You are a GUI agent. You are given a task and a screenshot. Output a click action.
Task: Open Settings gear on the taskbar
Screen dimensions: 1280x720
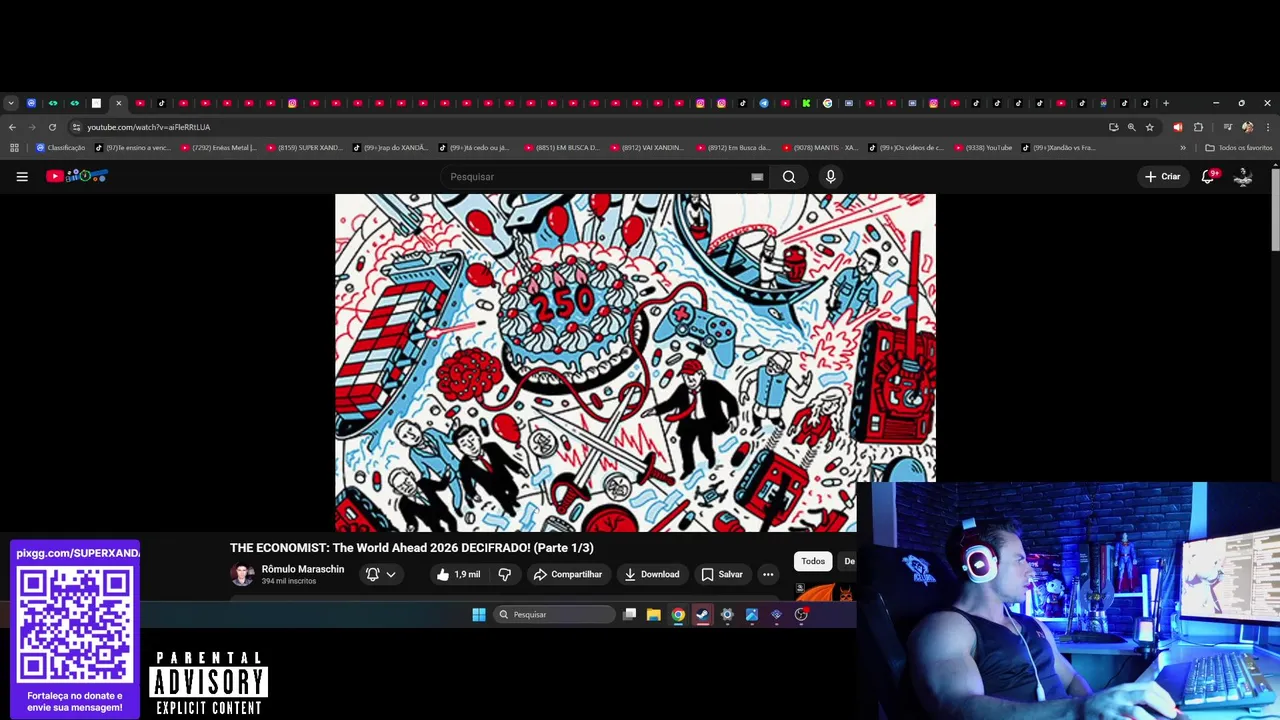[727, 615]
